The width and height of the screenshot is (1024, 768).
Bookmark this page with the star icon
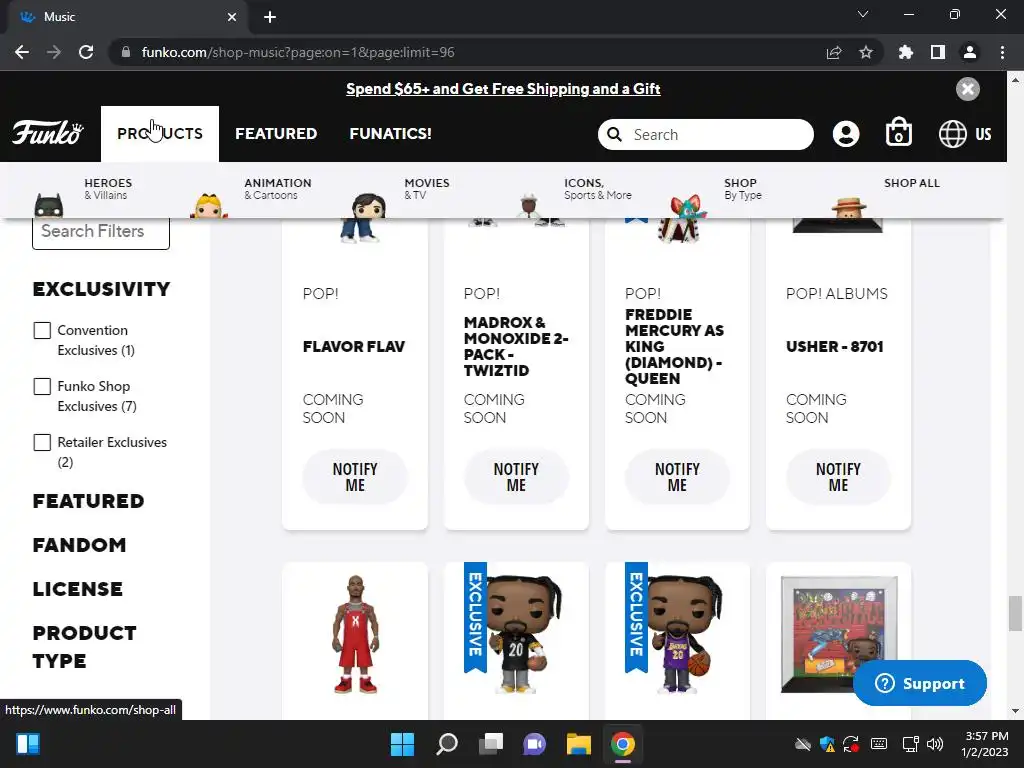(865, 52)
